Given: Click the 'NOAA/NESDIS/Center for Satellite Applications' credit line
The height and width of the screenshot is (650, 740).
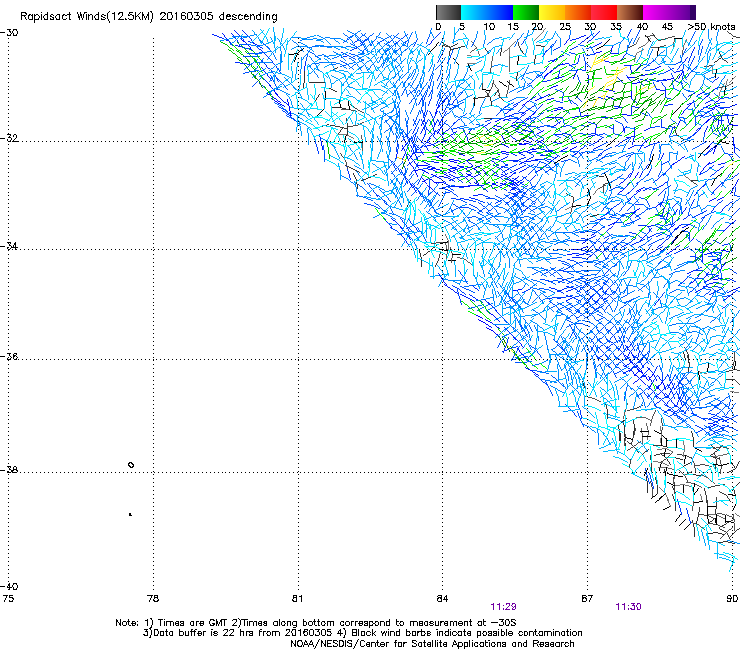Looking at the screenshot, I should tap(432, 644).
